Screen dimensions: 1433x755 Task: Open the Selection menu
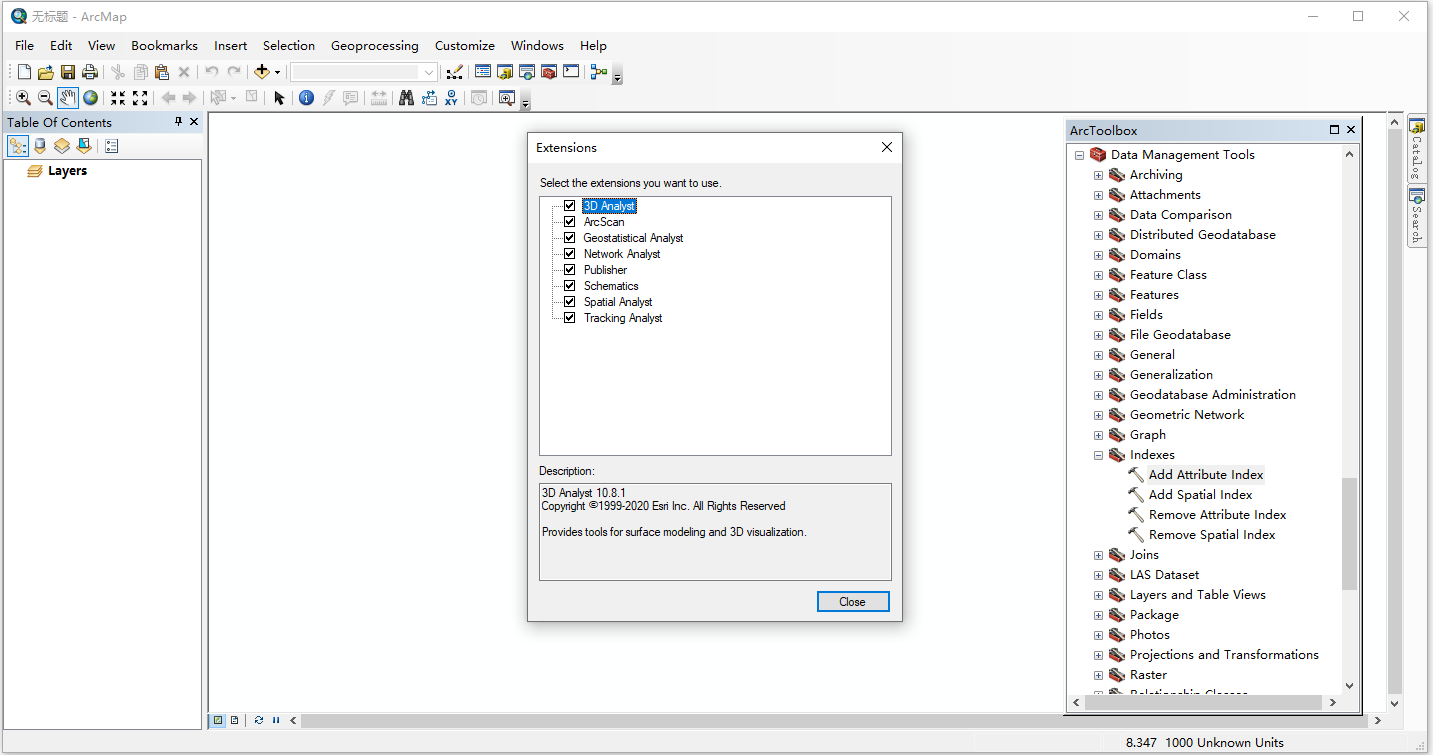pos(289,46)
